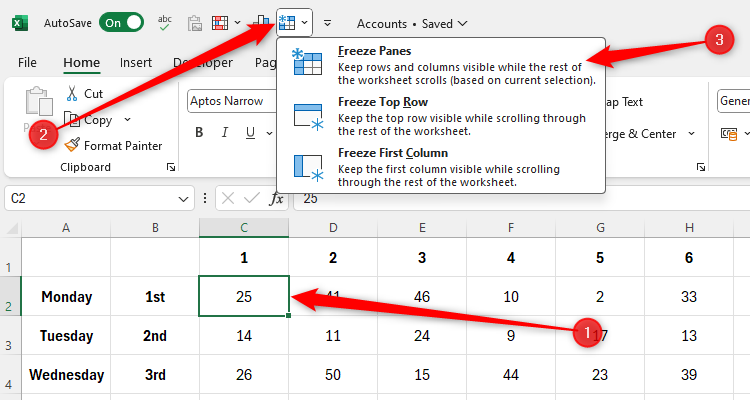Click the Merge & Center button
Image resolution: width=750 pixels, height=400 pixels.
641,134
